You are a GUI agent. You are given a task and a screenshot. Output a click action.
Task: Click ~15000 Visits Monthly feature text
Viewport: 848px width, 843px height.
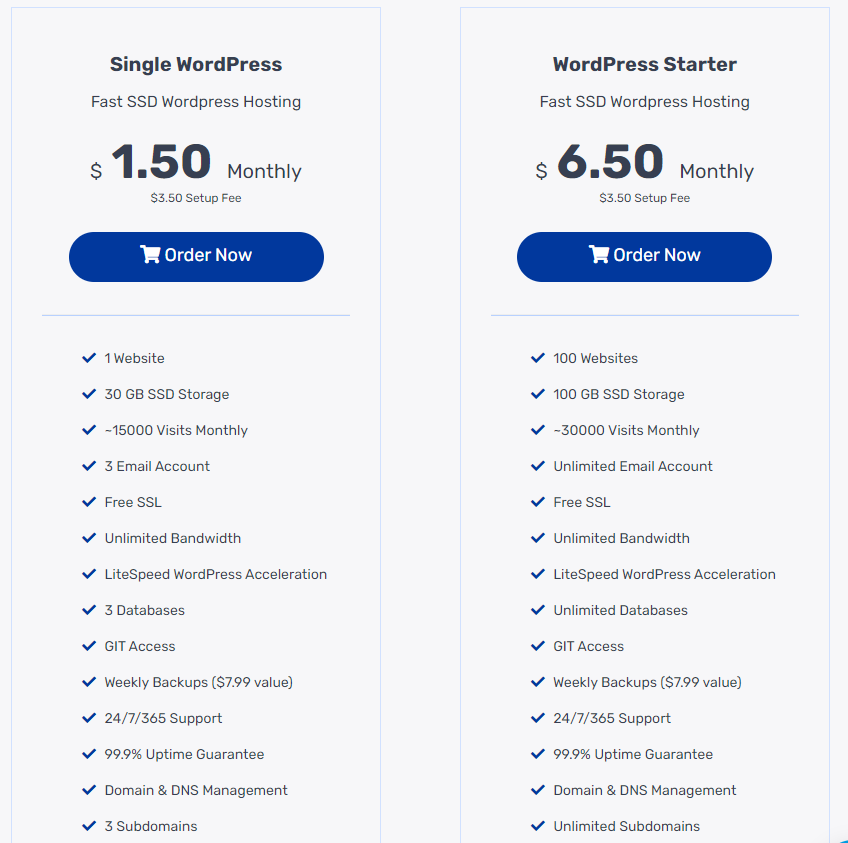[176, 430]
